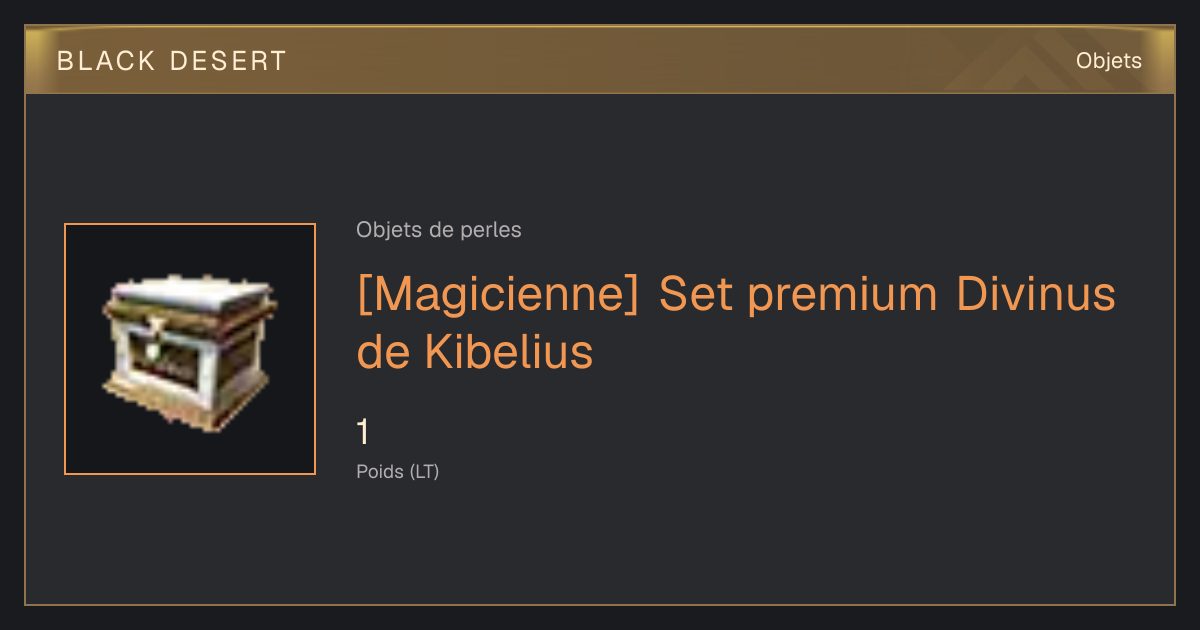Select the Objets de perles category label
This screenshot has width=1200, height=630.
[439, 230]
